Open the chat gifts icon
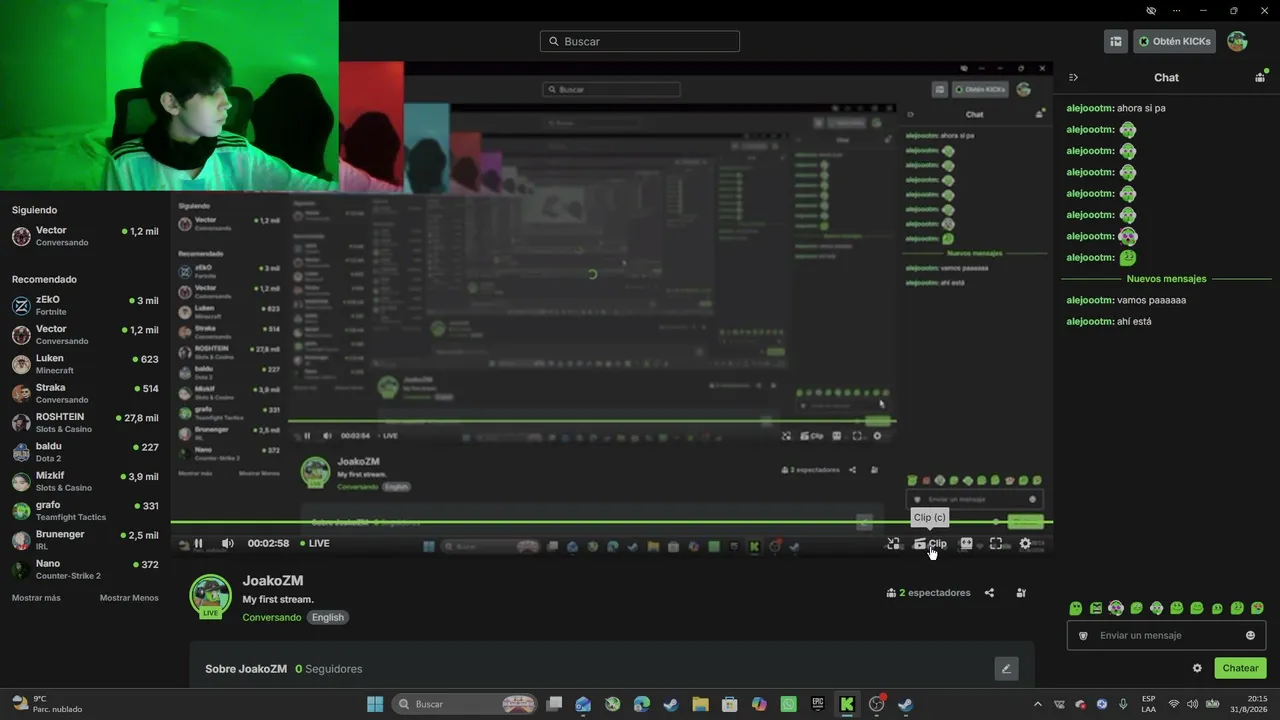This screenshot has width=1280, height=720. [1260, 77]
